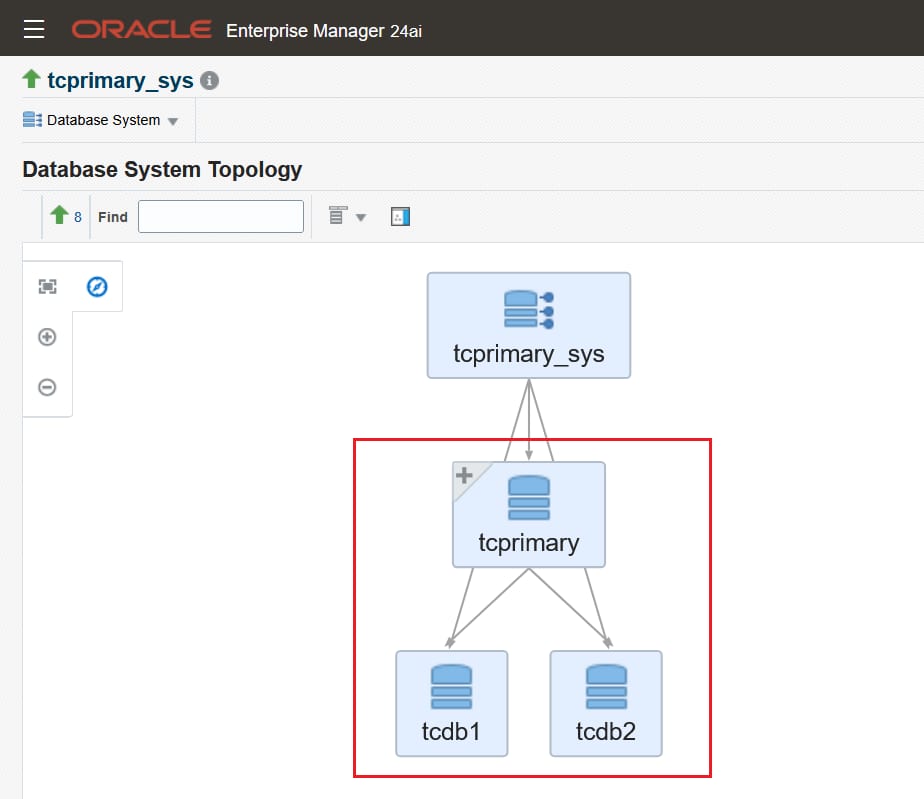
Task: Click the green up status arrow in toolbar
Action: (x=59, y=216)
